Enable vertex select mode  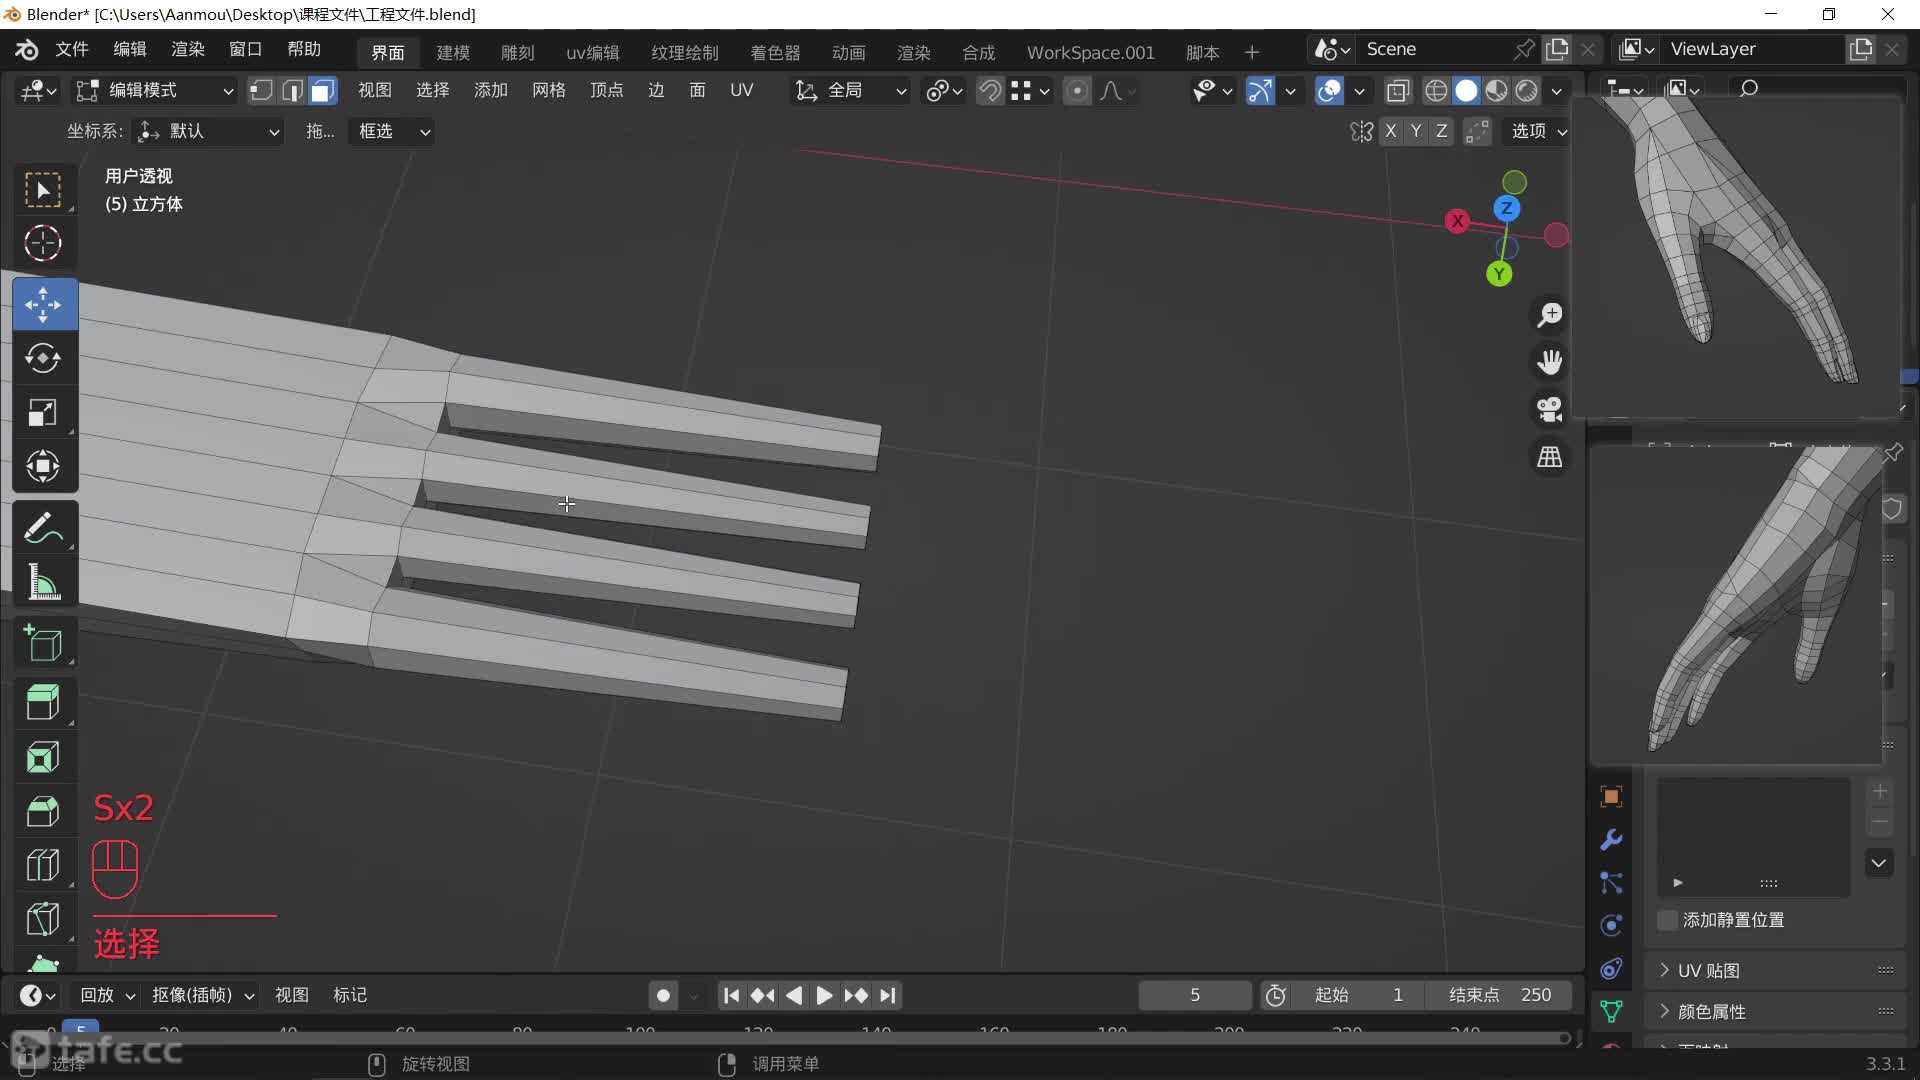(261, 91)
